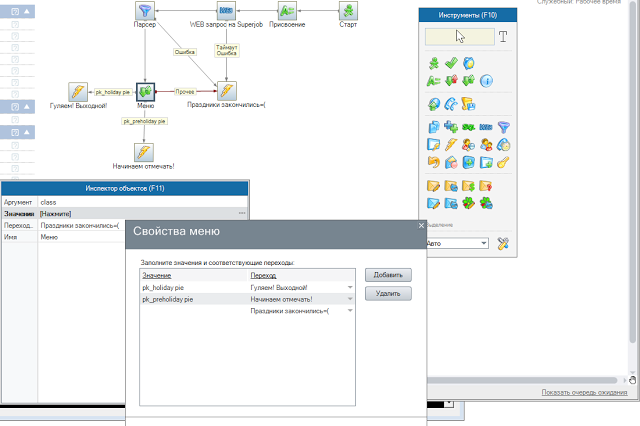Choose the Text tool in Инструменты panel

tap(503, 37)
